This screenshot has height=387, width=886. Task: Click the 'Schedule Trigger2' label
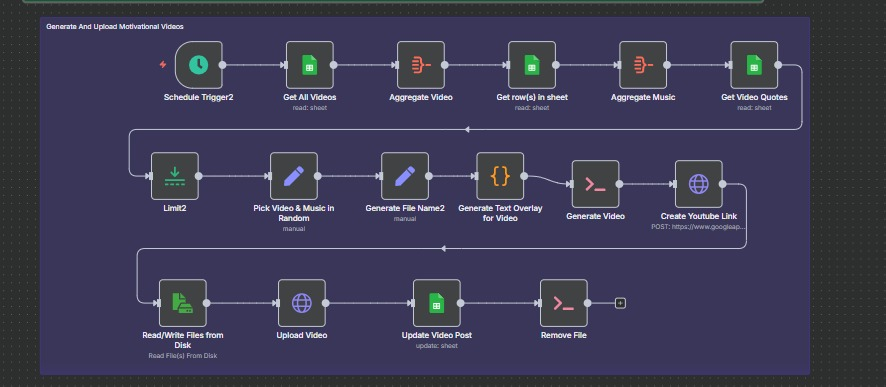198,97
